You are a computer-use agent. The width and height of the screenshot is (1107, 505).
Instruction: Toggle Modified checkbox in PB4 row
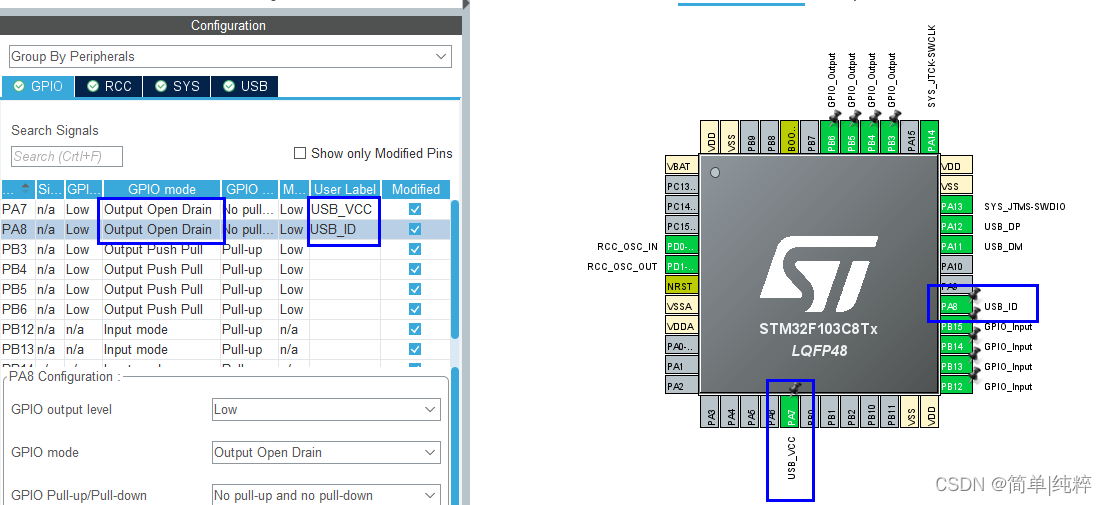point(415,269)
